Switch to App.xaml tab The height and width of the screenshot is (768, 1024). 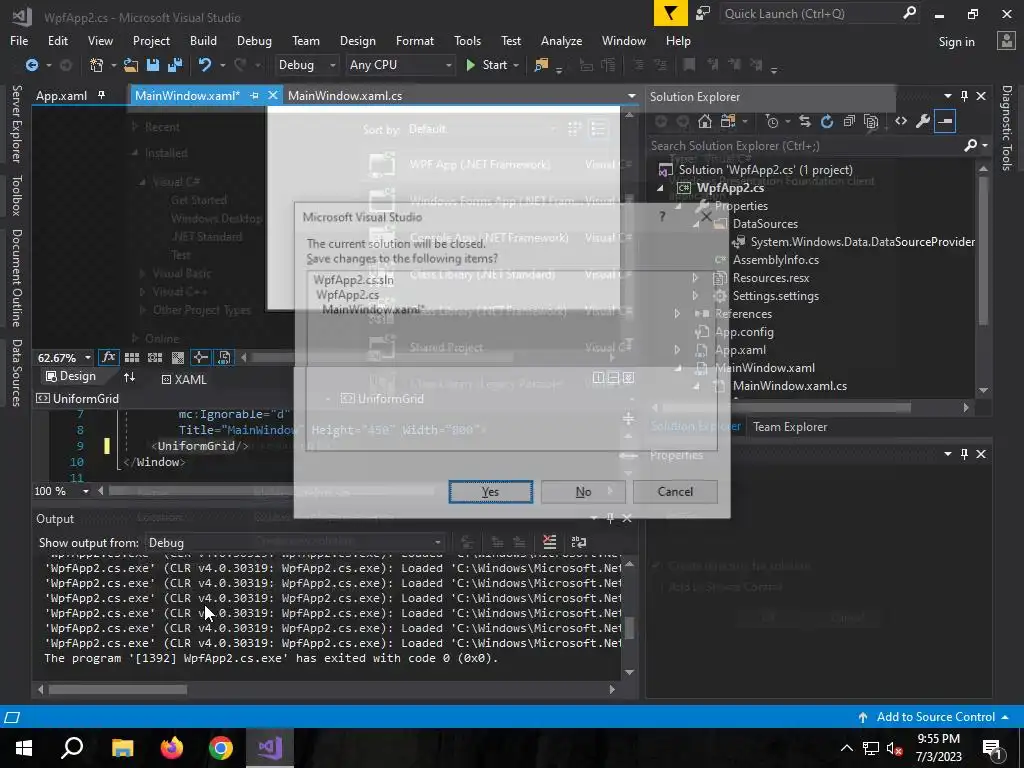pyautogui.click(x=61, y=95)
